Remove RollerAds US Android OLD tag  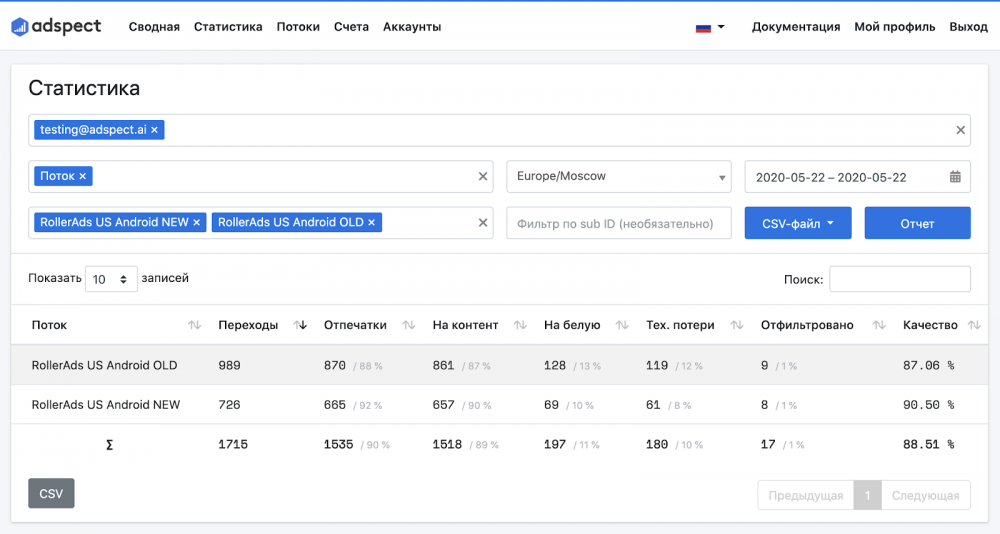tap(371, 223)
